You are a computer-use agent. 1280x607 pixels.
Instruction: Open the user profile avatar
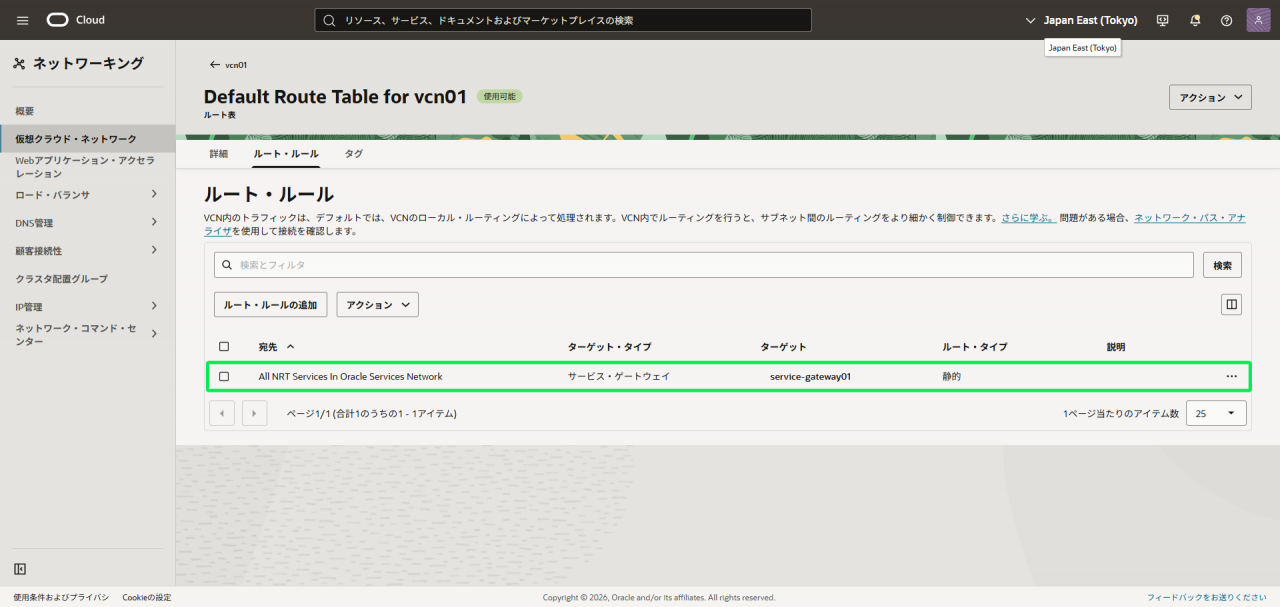(1258, 20)
